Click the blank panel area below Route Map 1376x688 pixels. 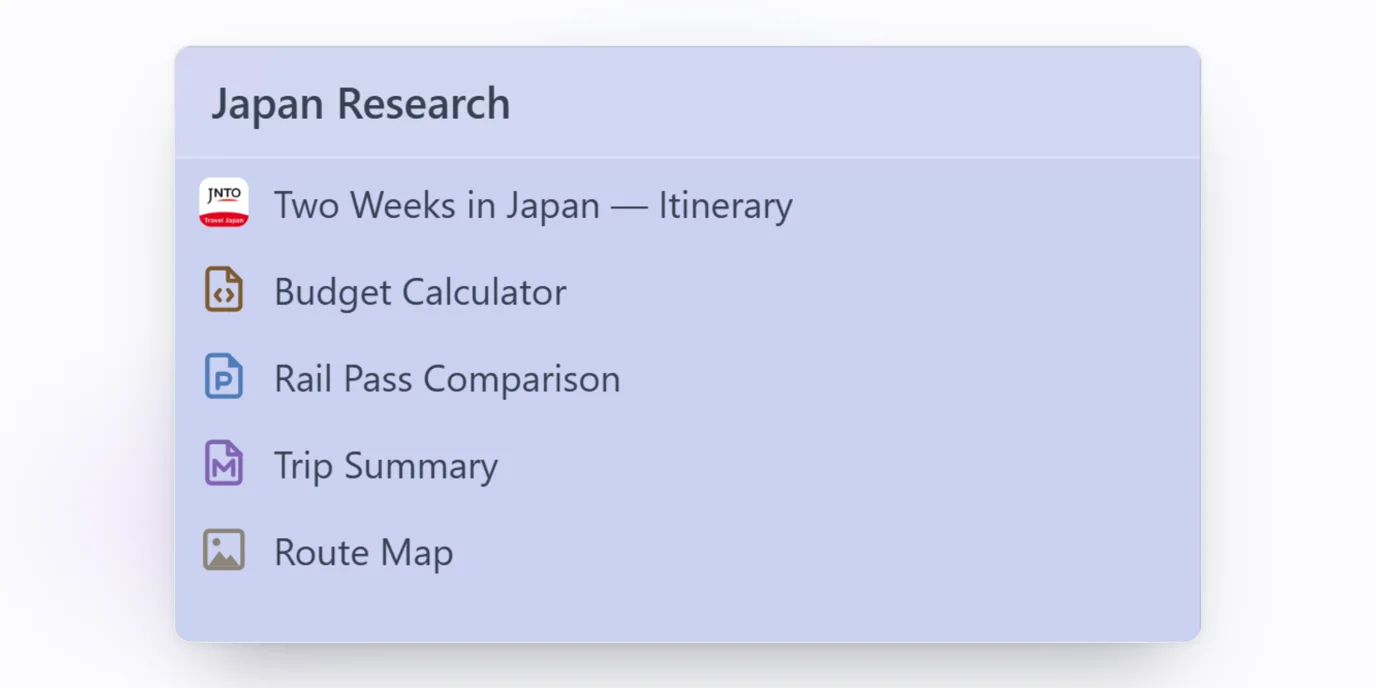click(687, 615)
